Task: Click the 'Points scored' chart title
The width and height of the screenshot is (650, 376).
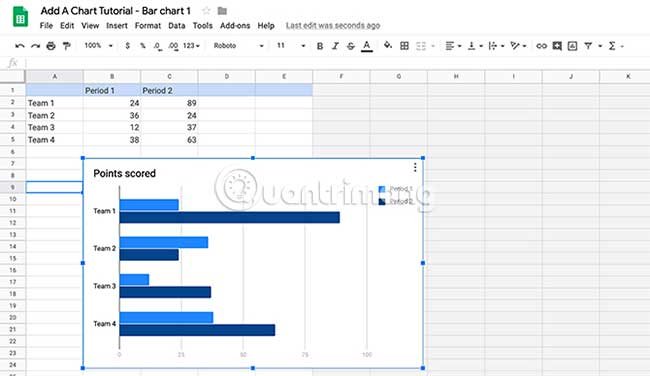Action: [124, 173]
